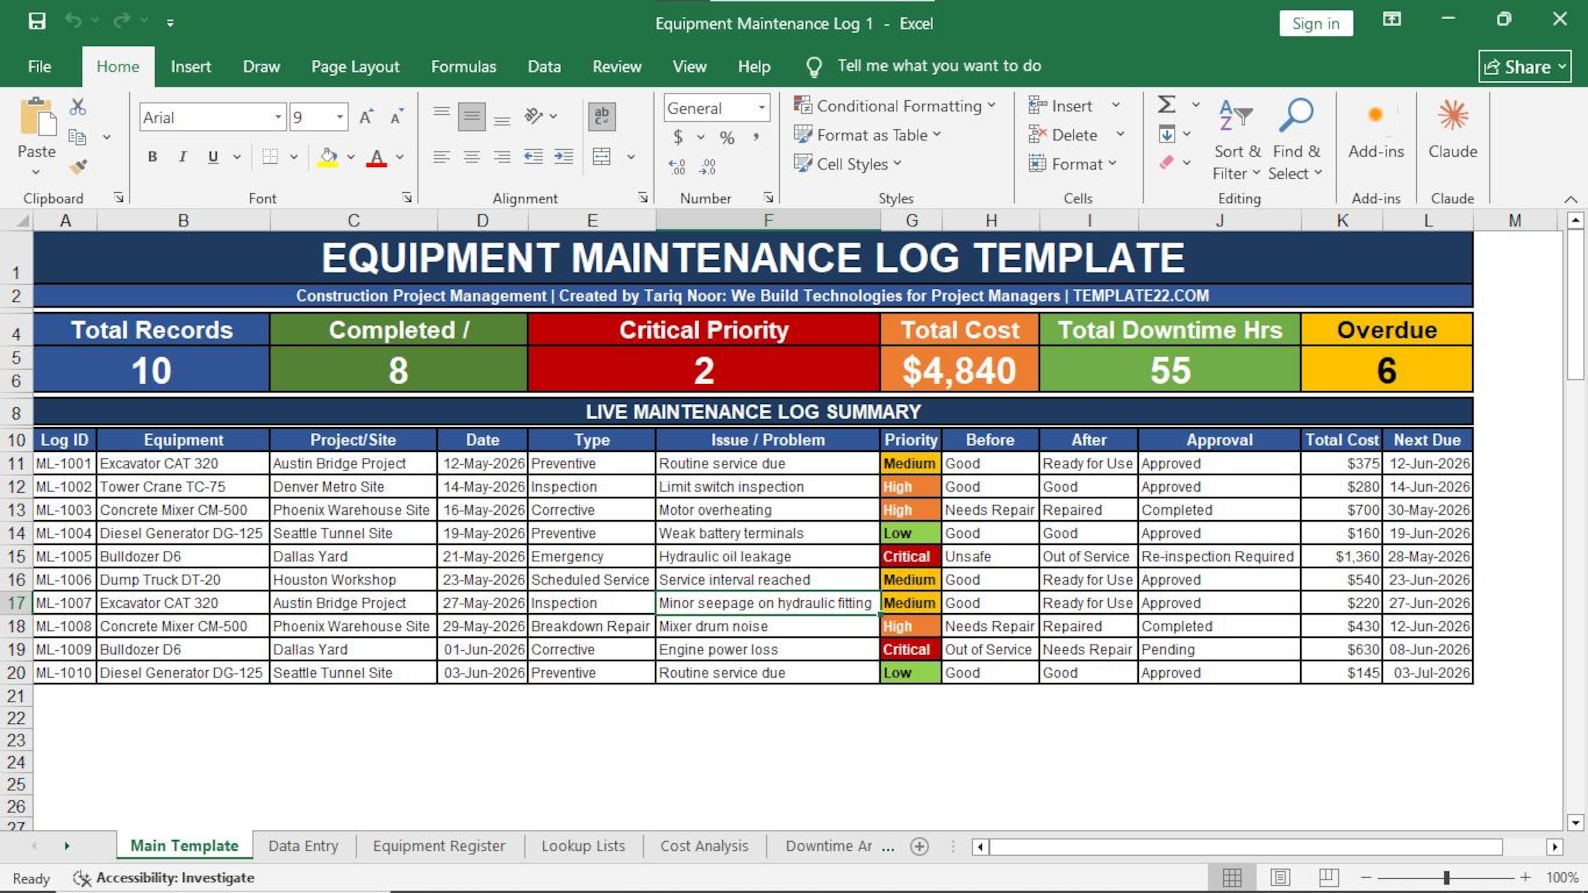
Task: Click the Undo arrow icon
Action: pos(73,21)
